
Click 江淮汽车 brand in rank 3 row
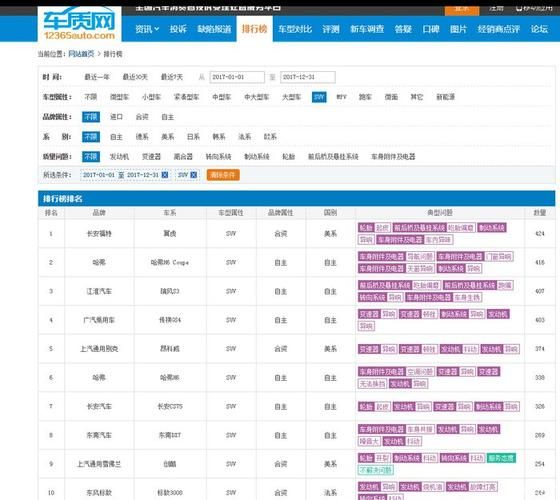99,291
